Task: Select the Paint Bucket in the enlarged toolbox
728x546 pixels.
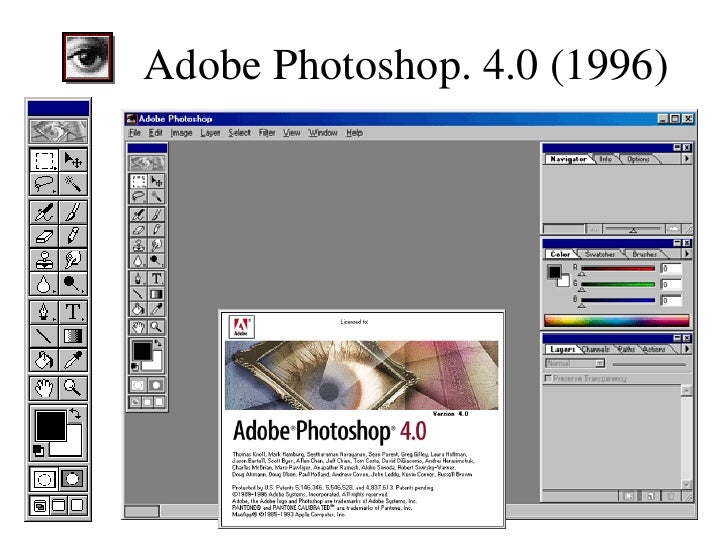Action: 44,360
